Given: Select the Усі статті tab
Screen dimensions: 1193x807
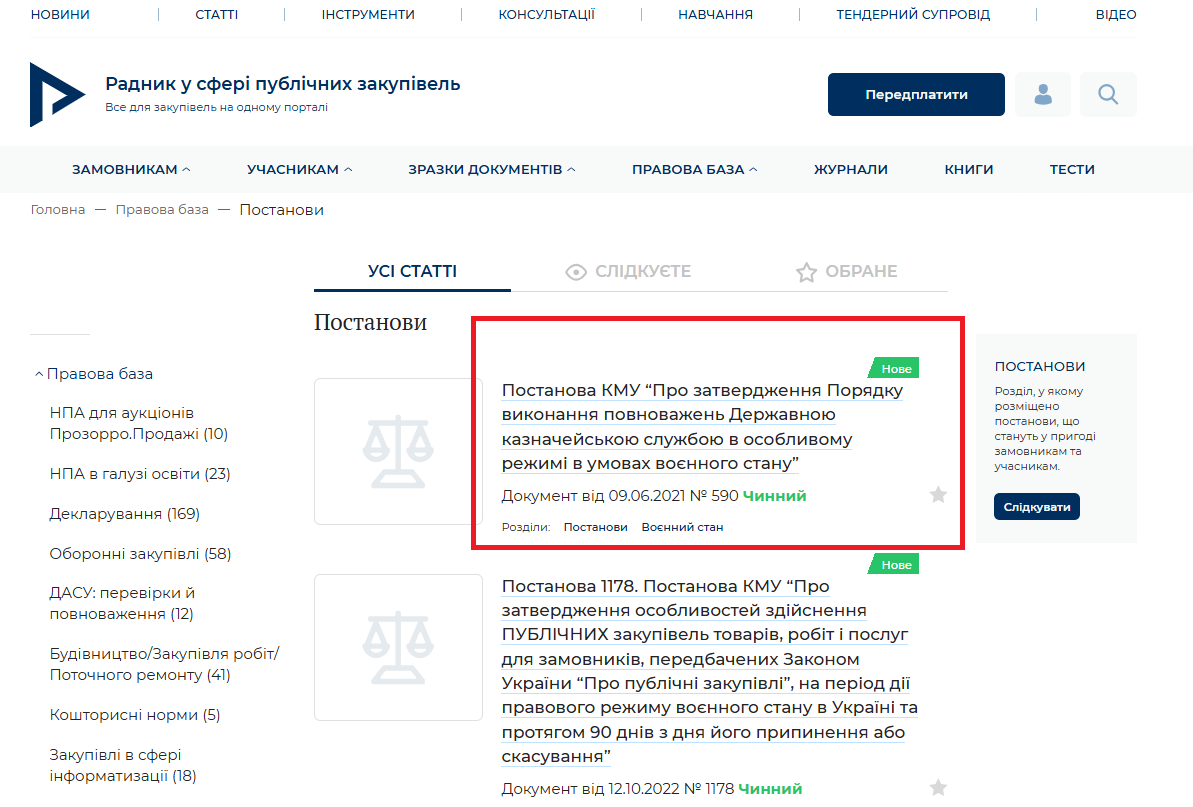Looking at the screenshot, I should [412, 272].
